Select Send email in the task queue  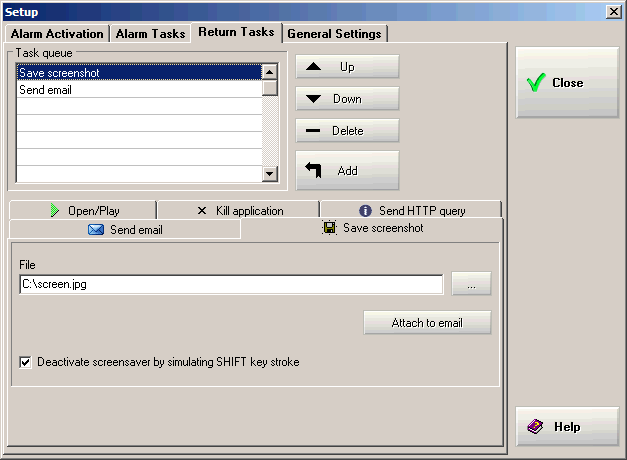(139, 90)
